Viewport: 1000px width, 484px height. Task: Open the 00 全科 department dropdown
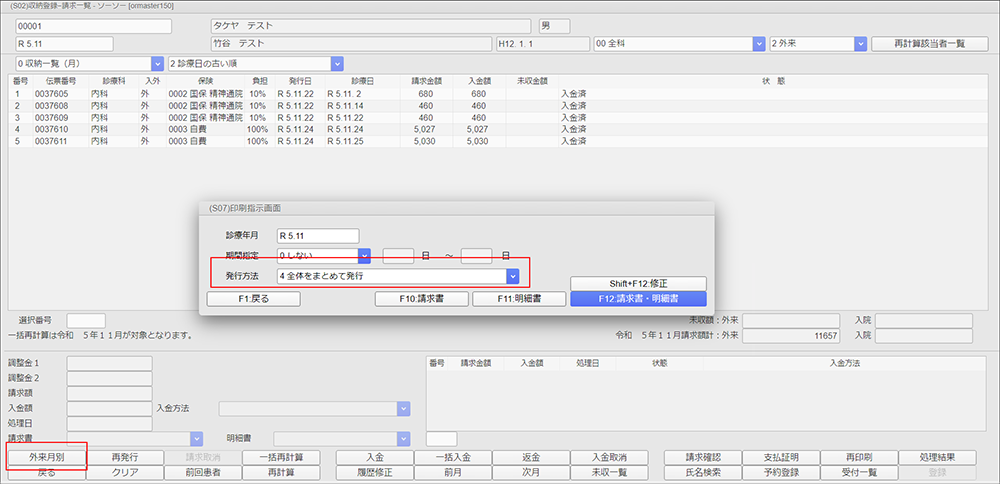[x=759, y=44]
